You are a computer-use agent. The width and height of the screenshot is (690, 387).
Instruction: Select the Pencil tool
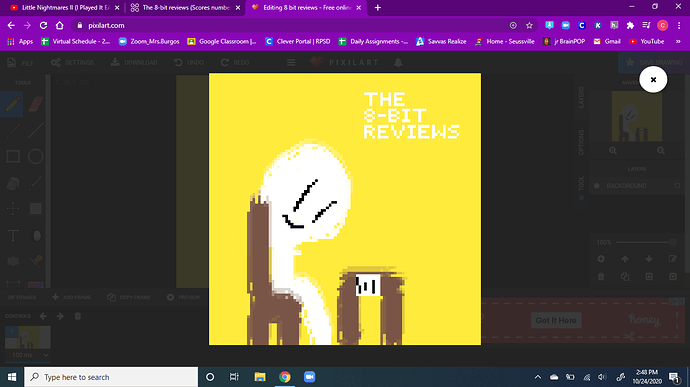(x=12, y=104)
